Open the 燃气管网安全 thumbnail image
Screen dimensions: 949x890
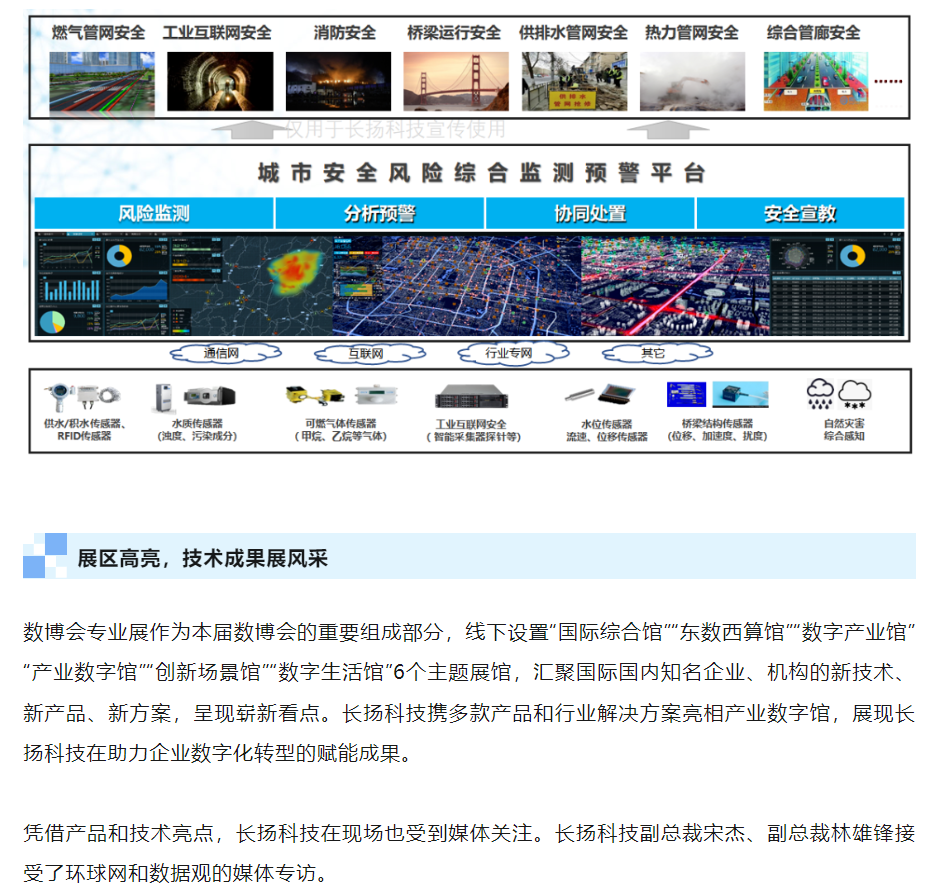pos(97,80)
